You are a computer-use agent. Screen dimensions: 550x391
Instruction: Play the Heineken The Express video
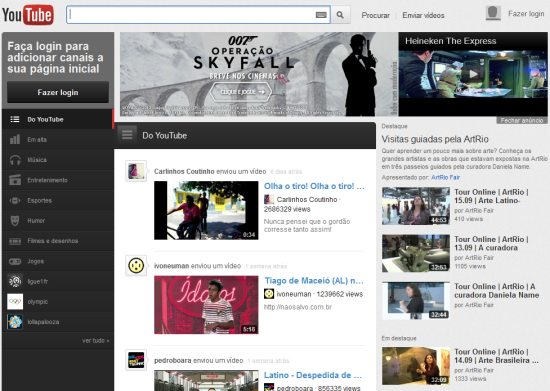tap(473, 74)
